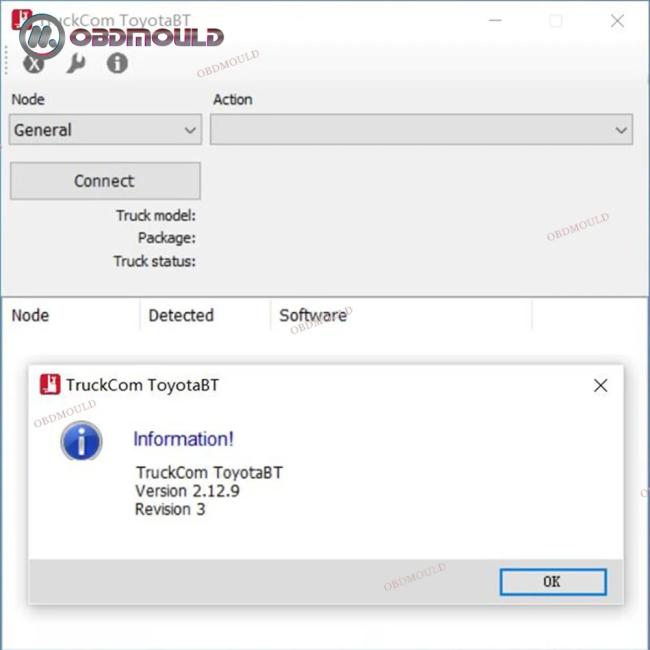Confirm the dialog with OK
Viewport: 650px width, 650px height.
coord(553,582)
